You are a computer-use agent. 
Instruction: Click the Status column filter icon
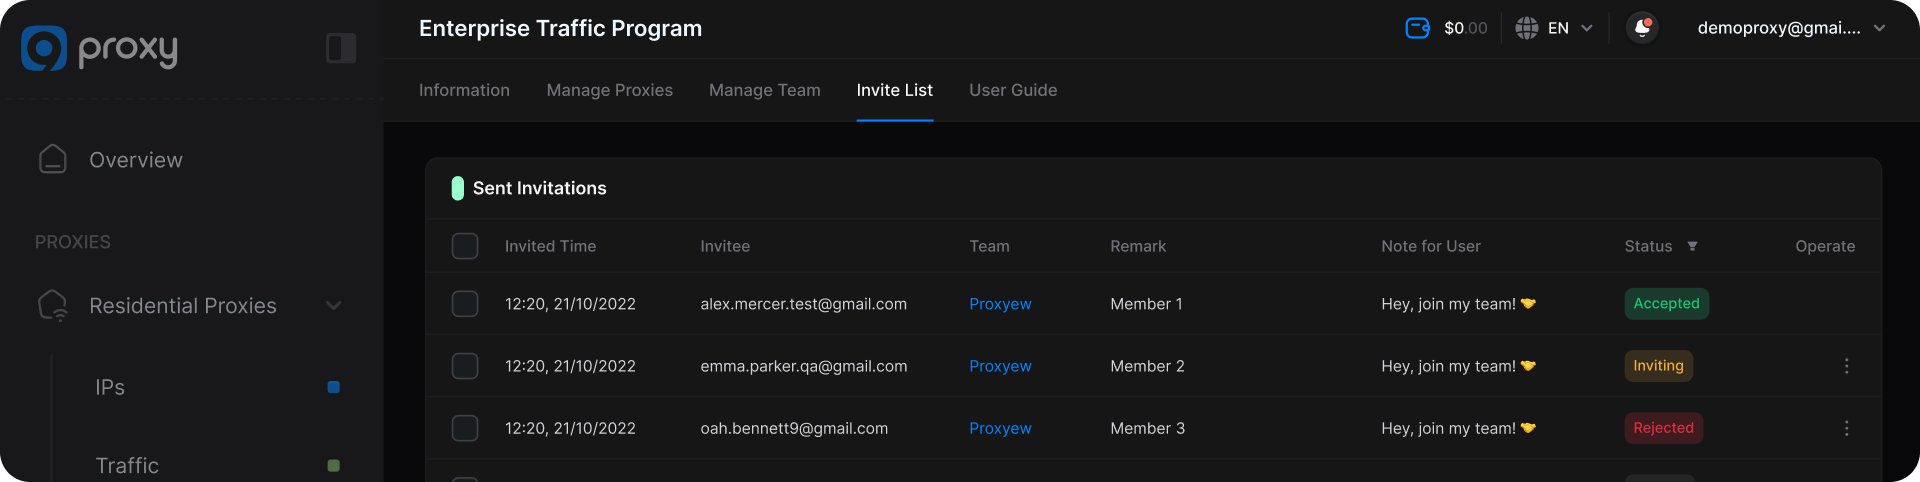[1692, 246]
